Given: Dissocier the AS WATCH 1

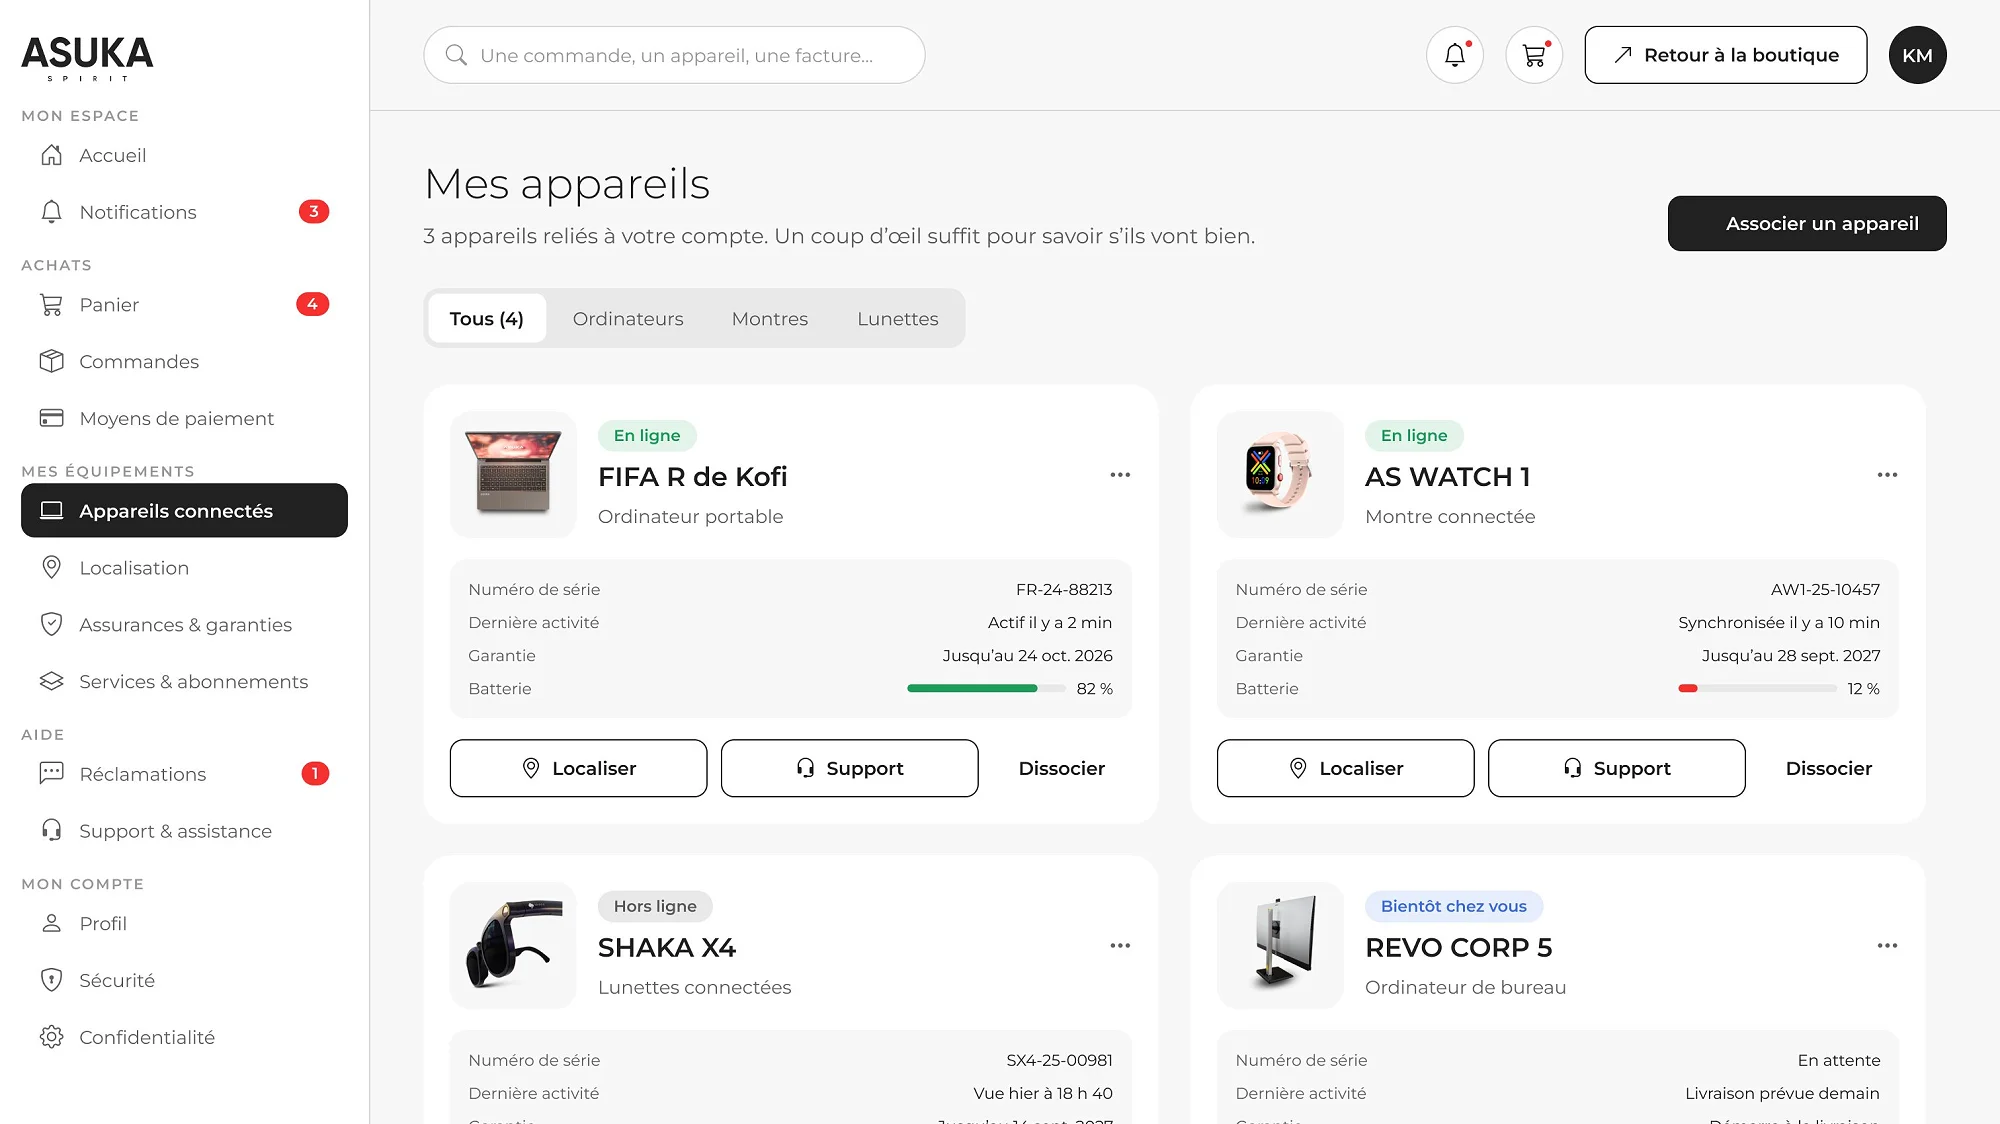Looking at the screenshot, I should [x=1829, y=769].
